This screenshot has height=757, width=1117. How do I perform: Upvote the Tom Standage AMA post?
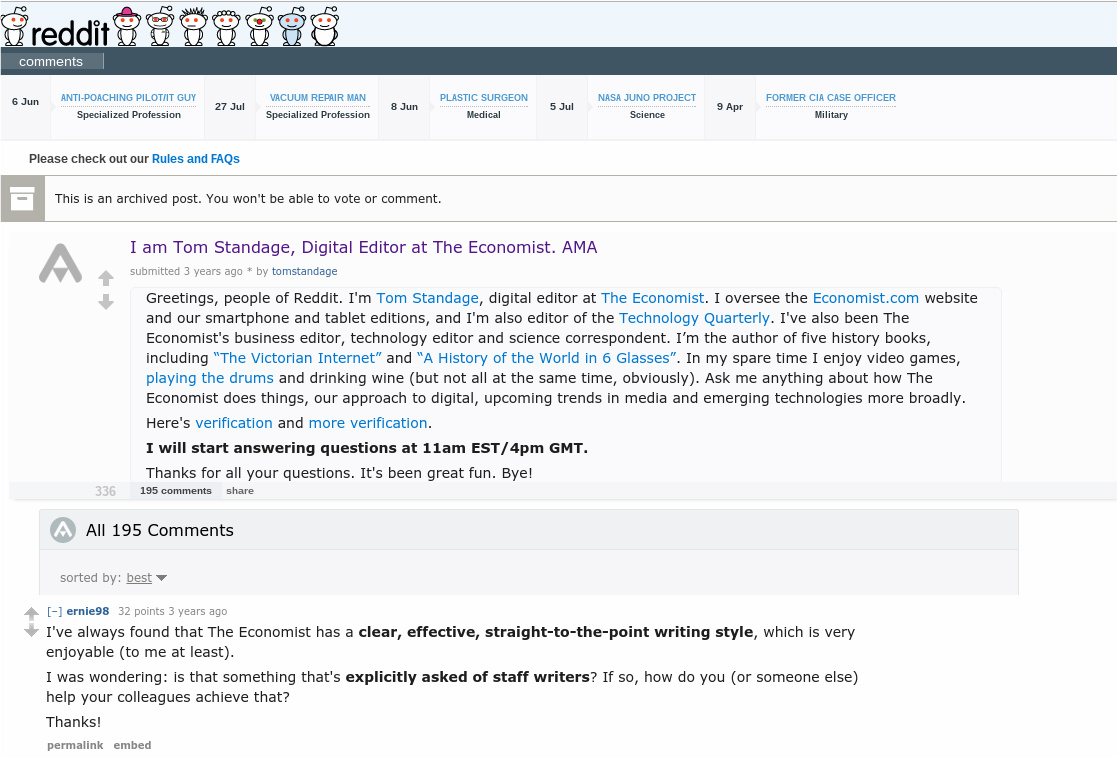pyautogui.click(x=106, y=278)
